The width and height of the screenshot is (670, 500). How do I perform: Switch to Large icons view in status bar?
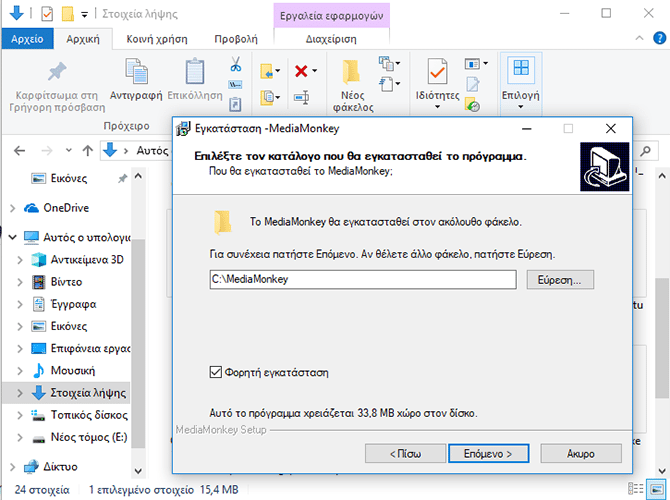tap(656, 489)
